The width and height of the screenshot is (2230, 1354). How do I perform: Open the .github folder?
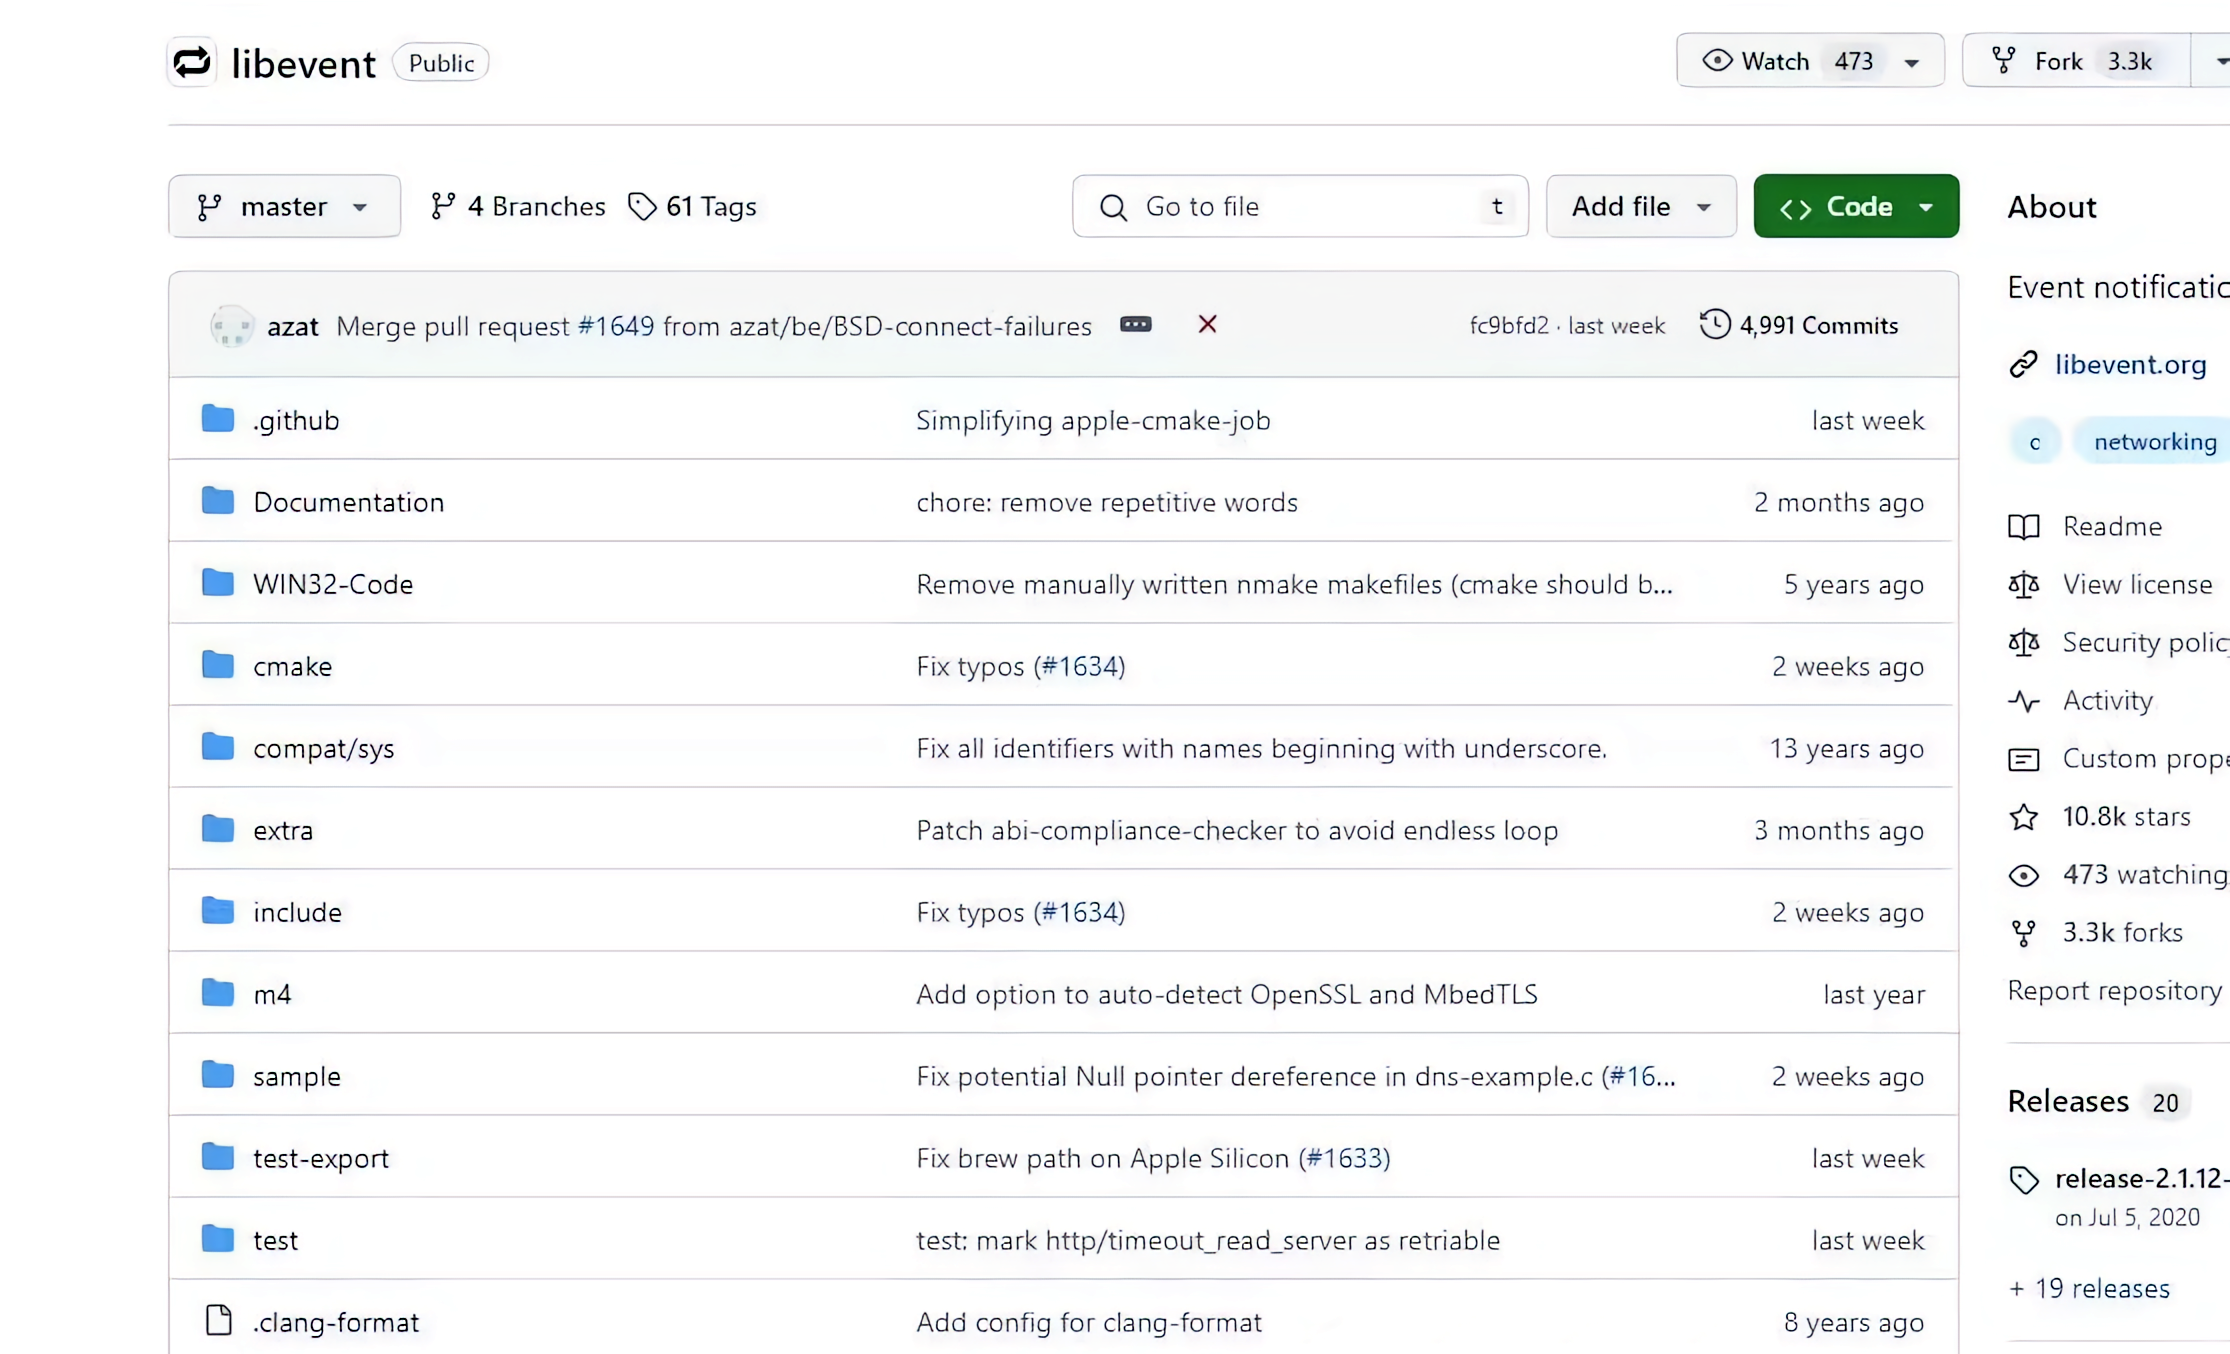pos(296,420)
